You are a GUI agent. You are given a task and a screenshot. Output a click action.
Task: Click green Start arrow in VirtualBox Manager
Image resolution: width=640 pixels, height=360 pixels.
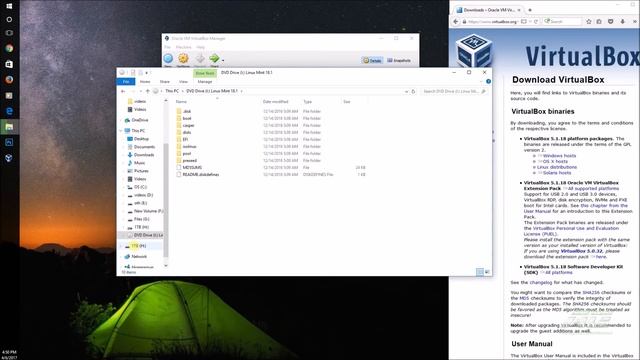coord(214,59)
